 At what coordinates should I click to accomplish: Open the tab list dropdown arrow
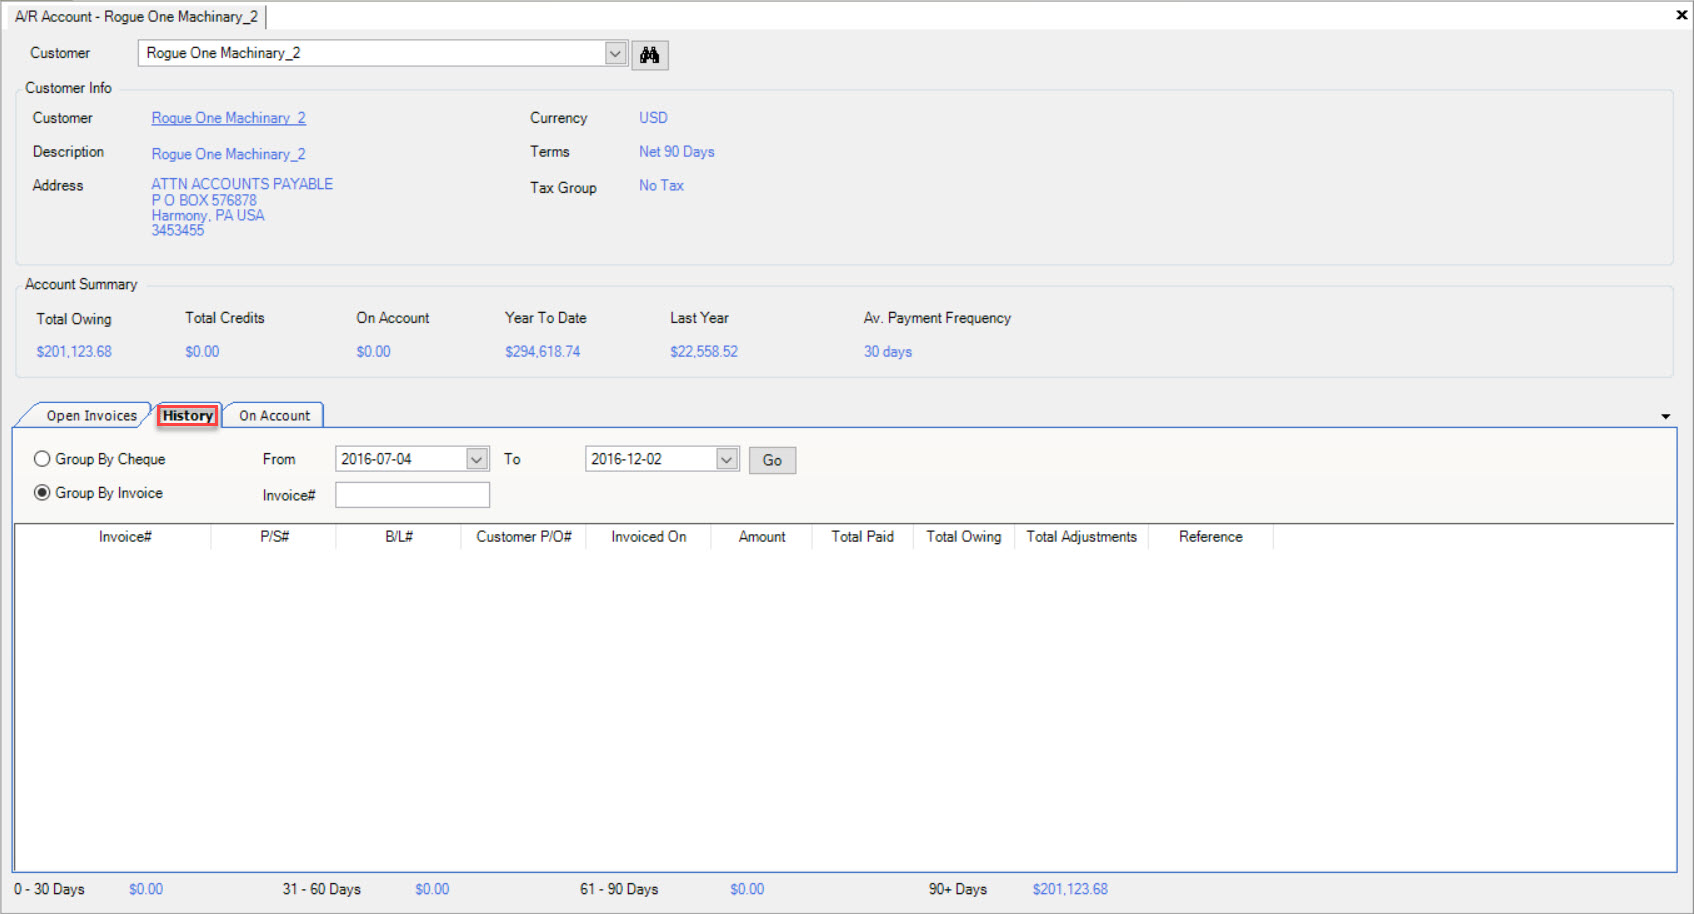point(1666,416)
